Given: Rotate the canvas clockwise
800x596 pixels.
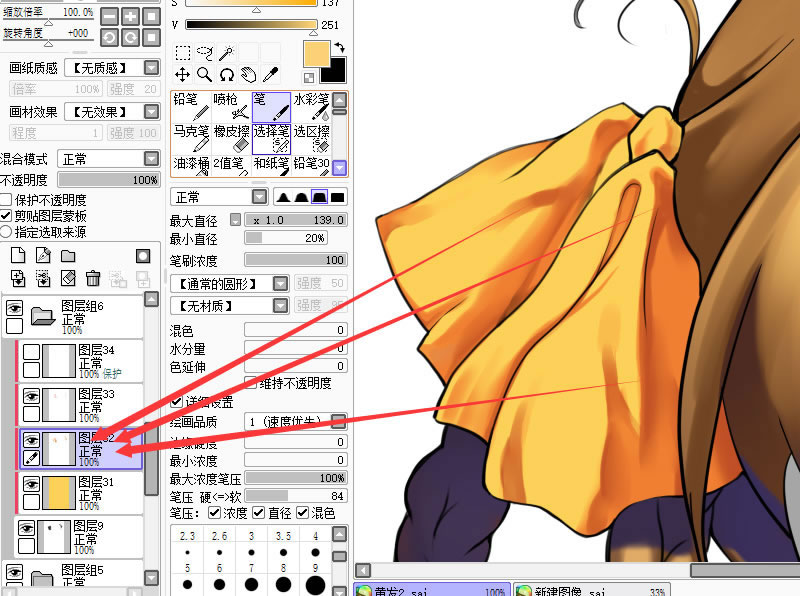Looking at the screenshot, I should [x=131, y=37].
